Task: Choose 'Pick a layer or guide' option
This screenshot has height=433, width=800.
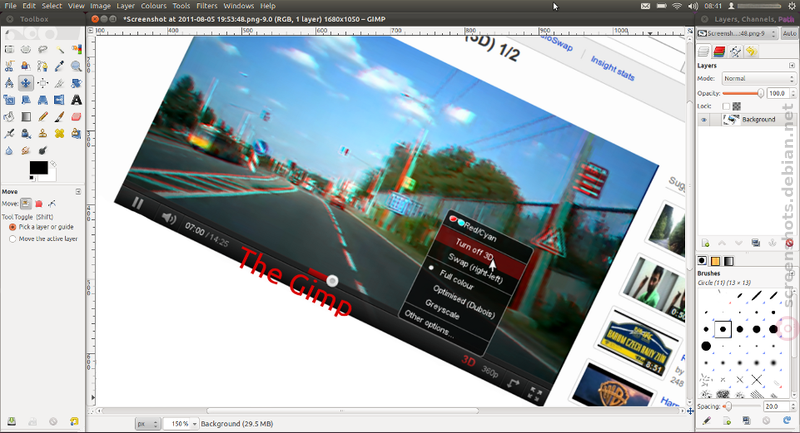Action: tap(41, 227)
